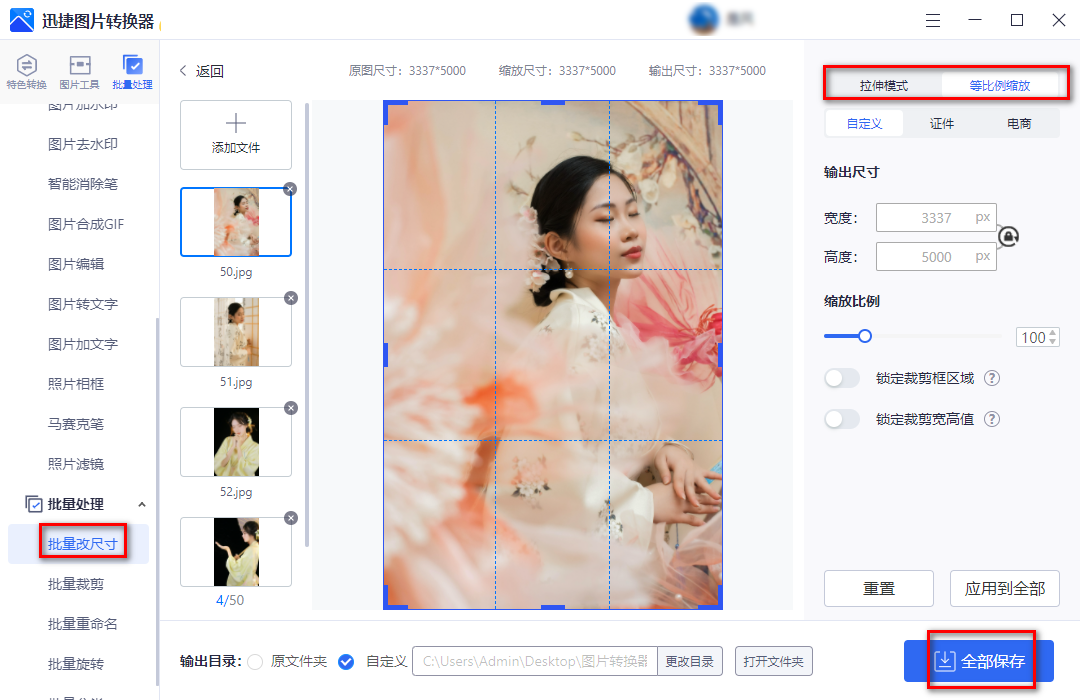Click the 全部保存 button

point(979,661)
